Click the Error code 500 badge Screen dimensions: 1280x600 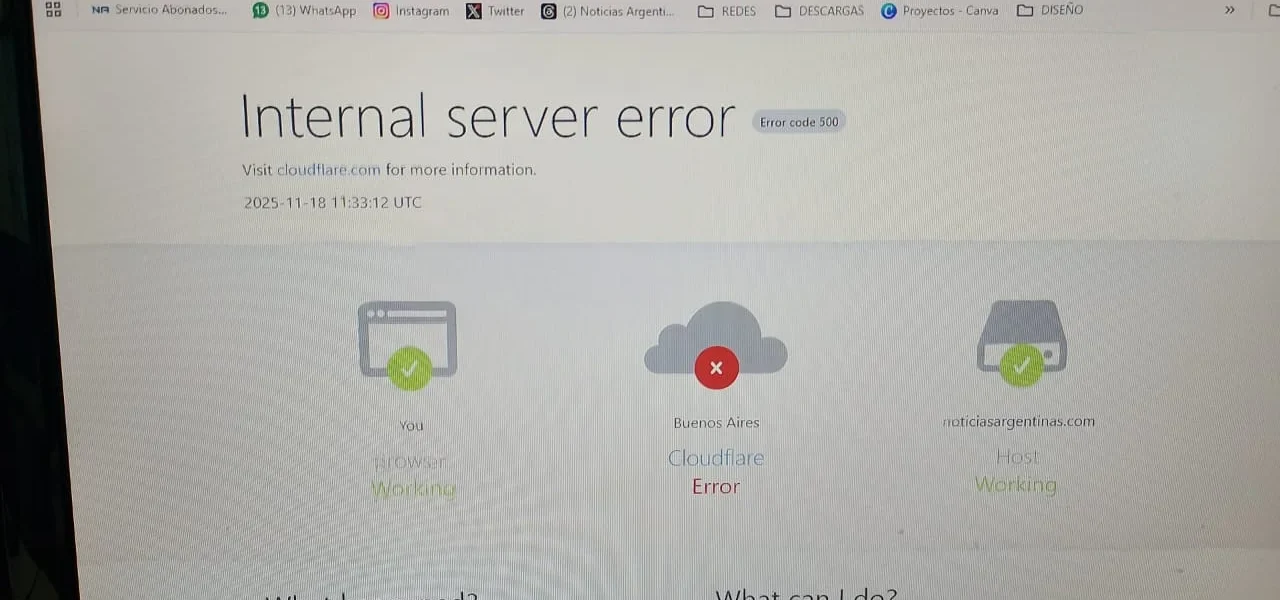(x=799, y=122)
